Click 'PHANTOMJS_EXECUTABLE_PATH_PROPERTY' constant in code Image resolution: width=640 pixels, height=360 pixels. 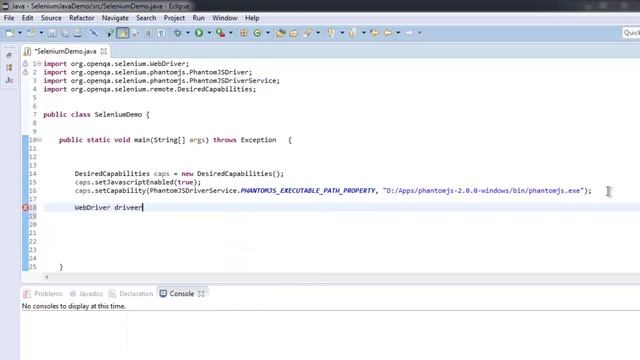pyautogui.click(x=308, y=191)
